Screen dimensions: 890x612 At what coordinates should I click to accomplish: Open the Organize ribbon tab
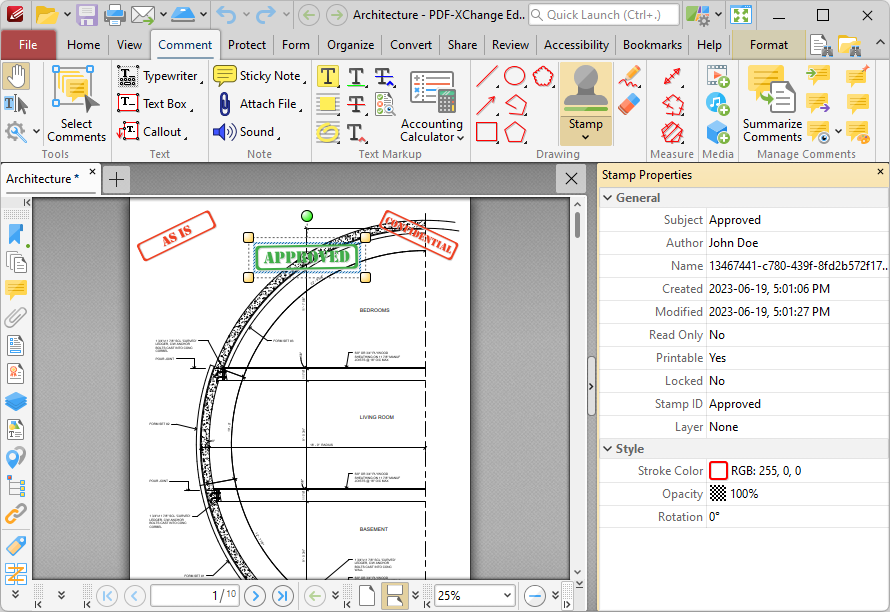(351, 45)
